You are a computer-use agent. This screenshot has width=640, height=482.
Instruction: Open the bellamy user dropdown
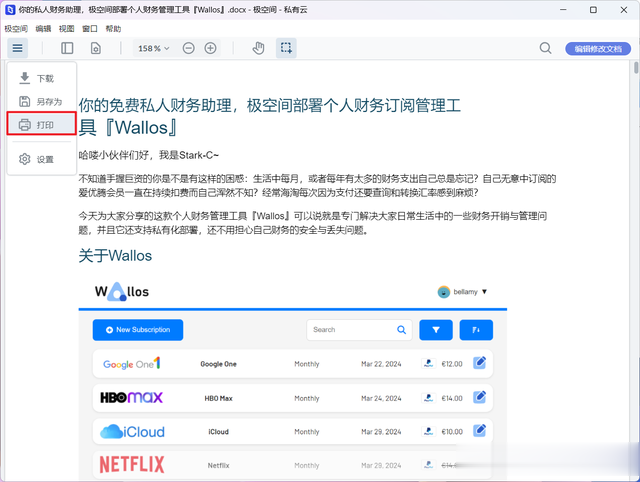[462, 292]
